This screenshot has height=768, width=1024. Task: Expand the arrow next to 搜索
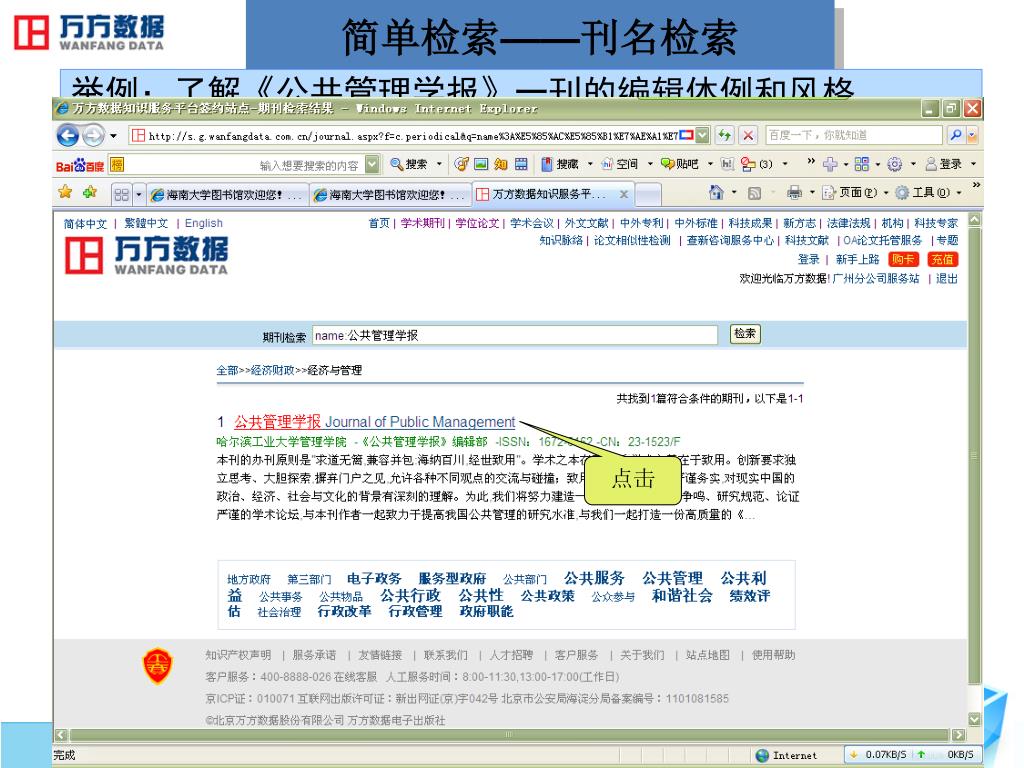coord(440,165)
